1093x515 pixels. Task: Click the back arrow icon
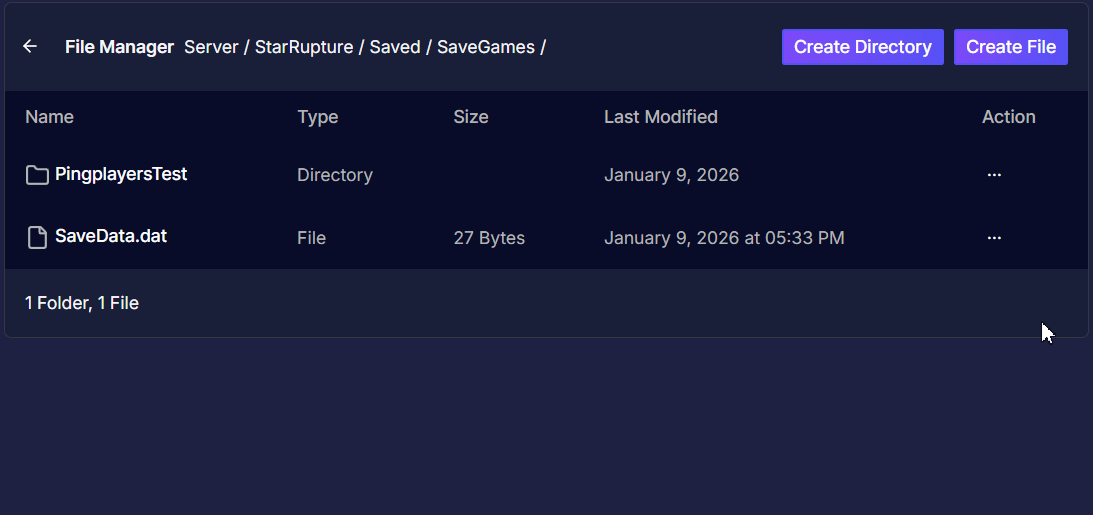[30, 46]
